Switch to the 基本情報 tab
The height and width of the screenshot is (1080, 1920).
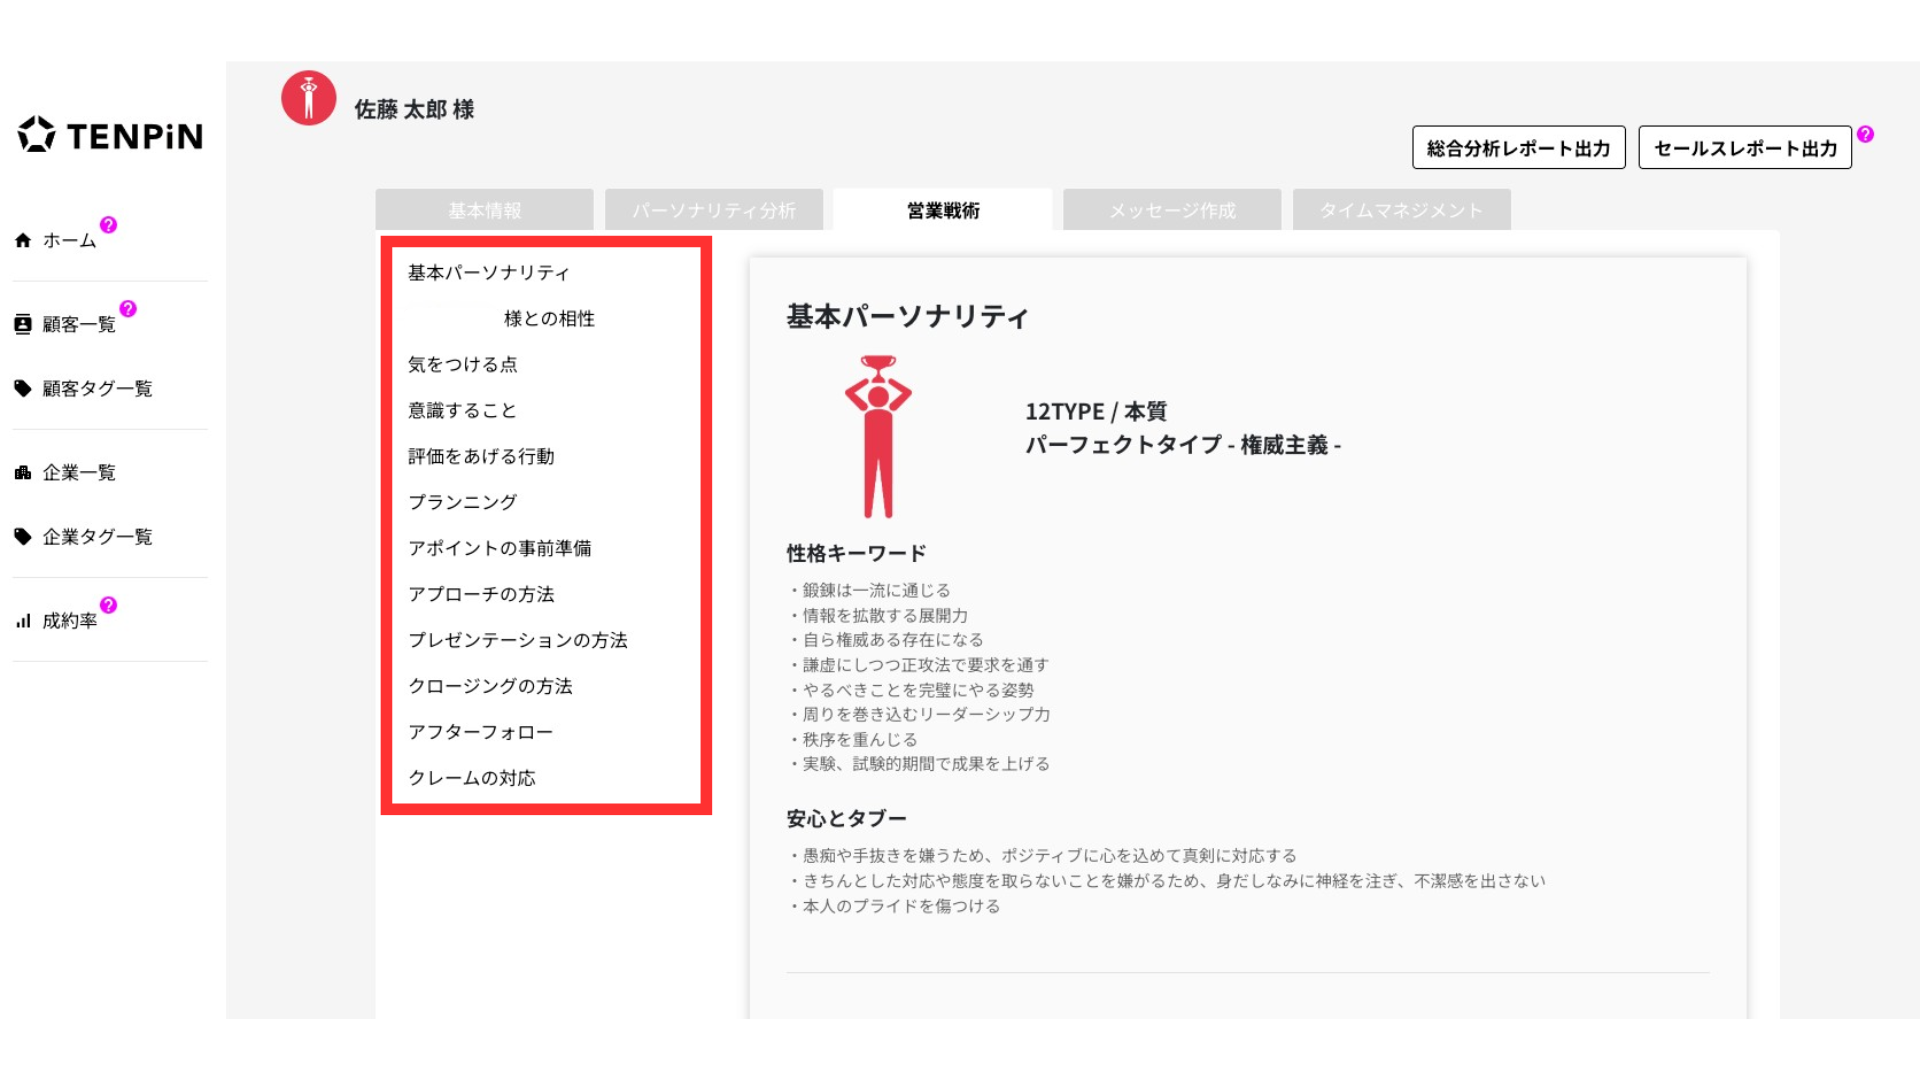coord(484,210)
